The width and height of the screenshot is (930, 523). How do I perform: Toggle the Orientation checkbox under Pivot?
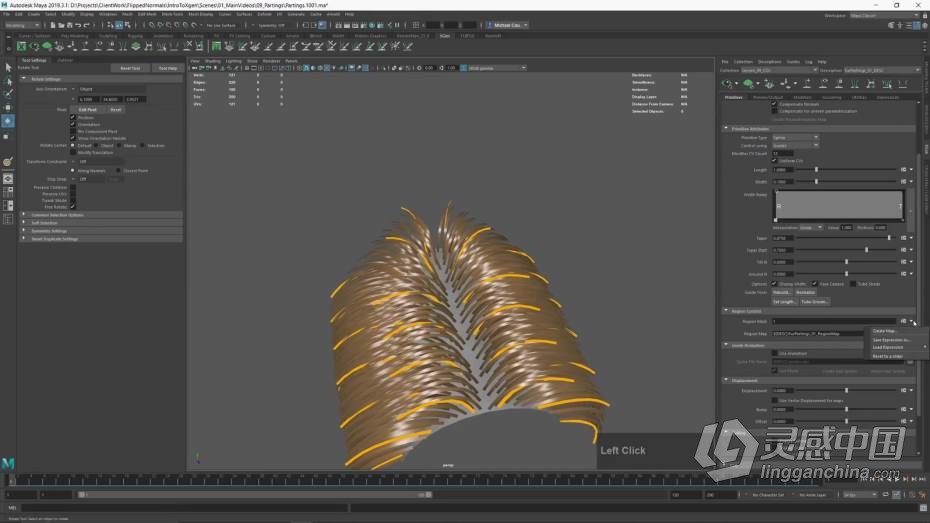coord(73,124)
